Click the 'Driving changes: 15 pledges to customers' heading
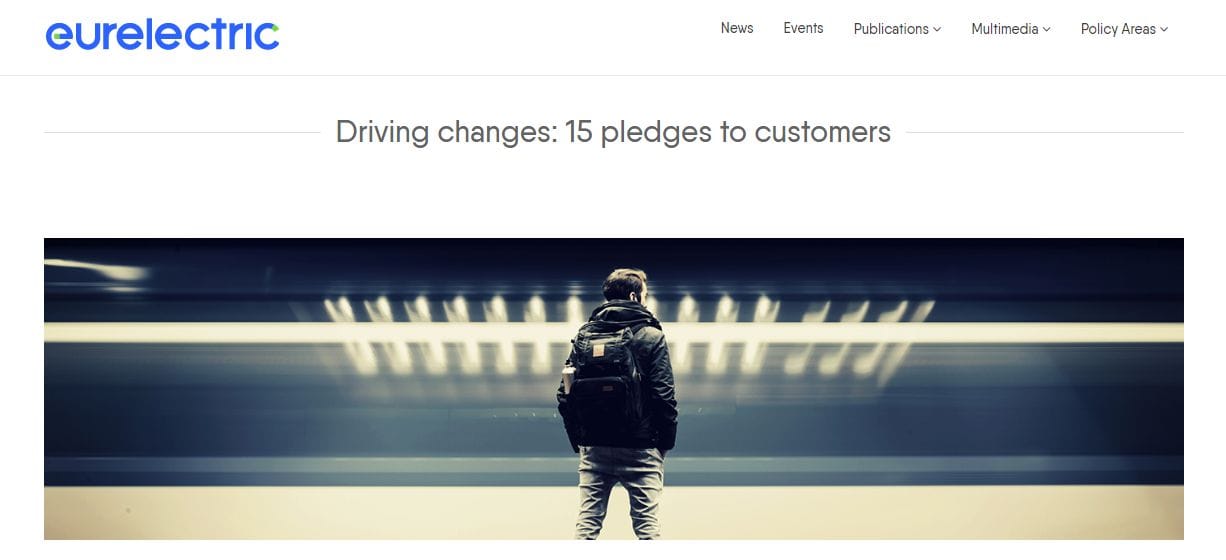Screen dimensions: 1226x560 point(613,132)
